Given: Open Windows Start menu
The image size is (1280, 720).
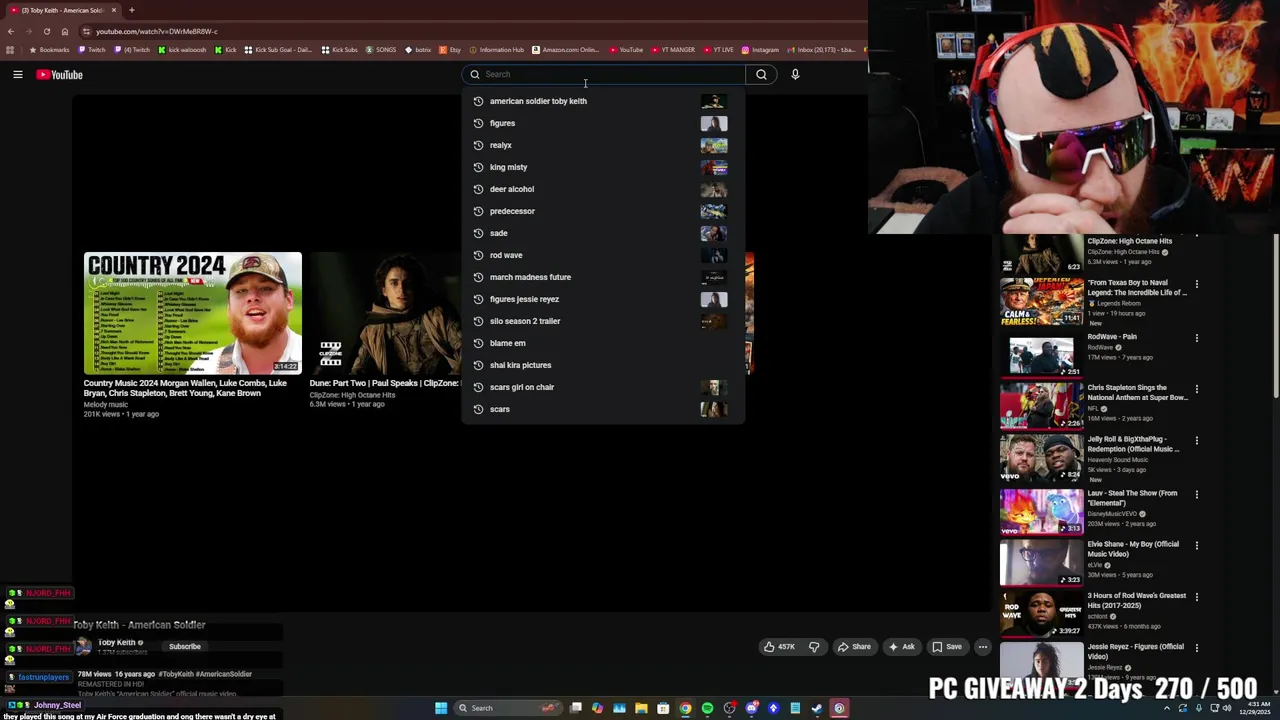Looking at the screenshot, I should click(441, 708).
